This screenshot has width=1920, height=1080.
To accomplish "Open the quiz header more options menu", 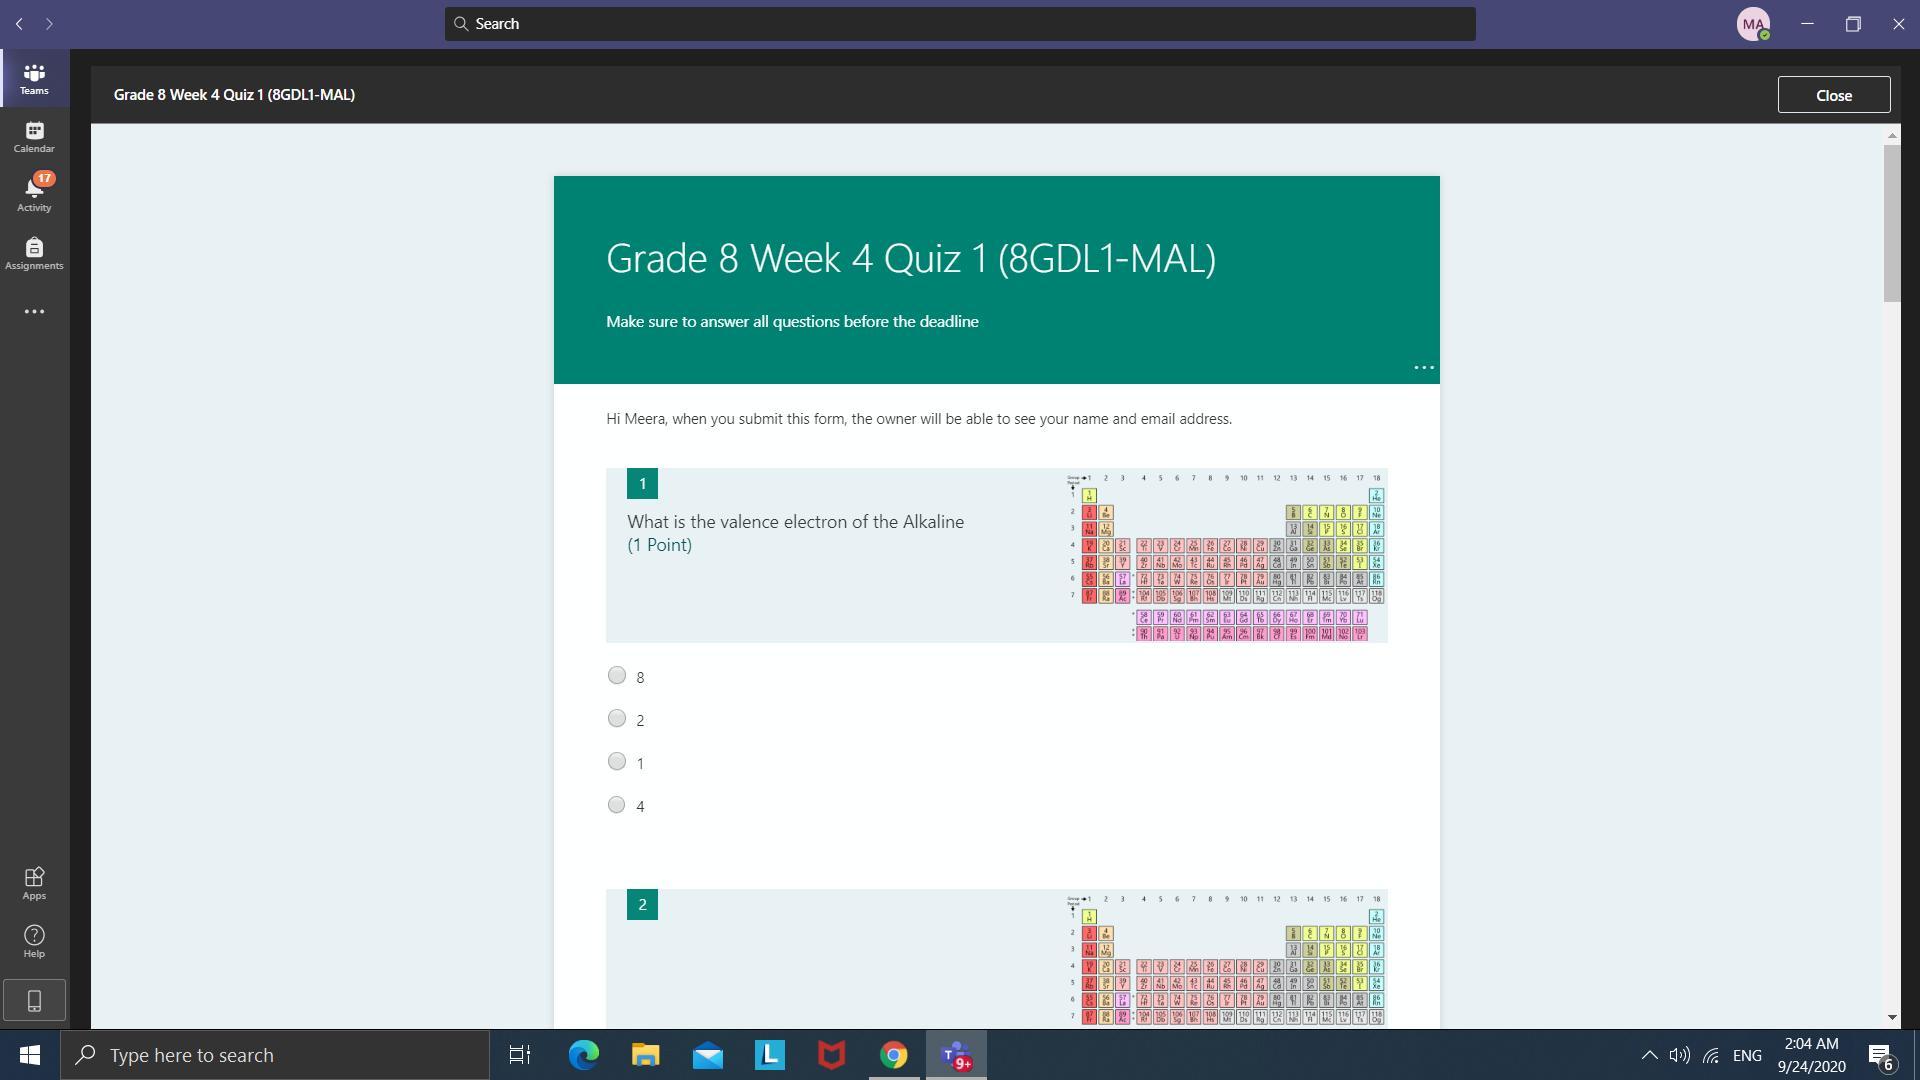I will point(1423,368).
